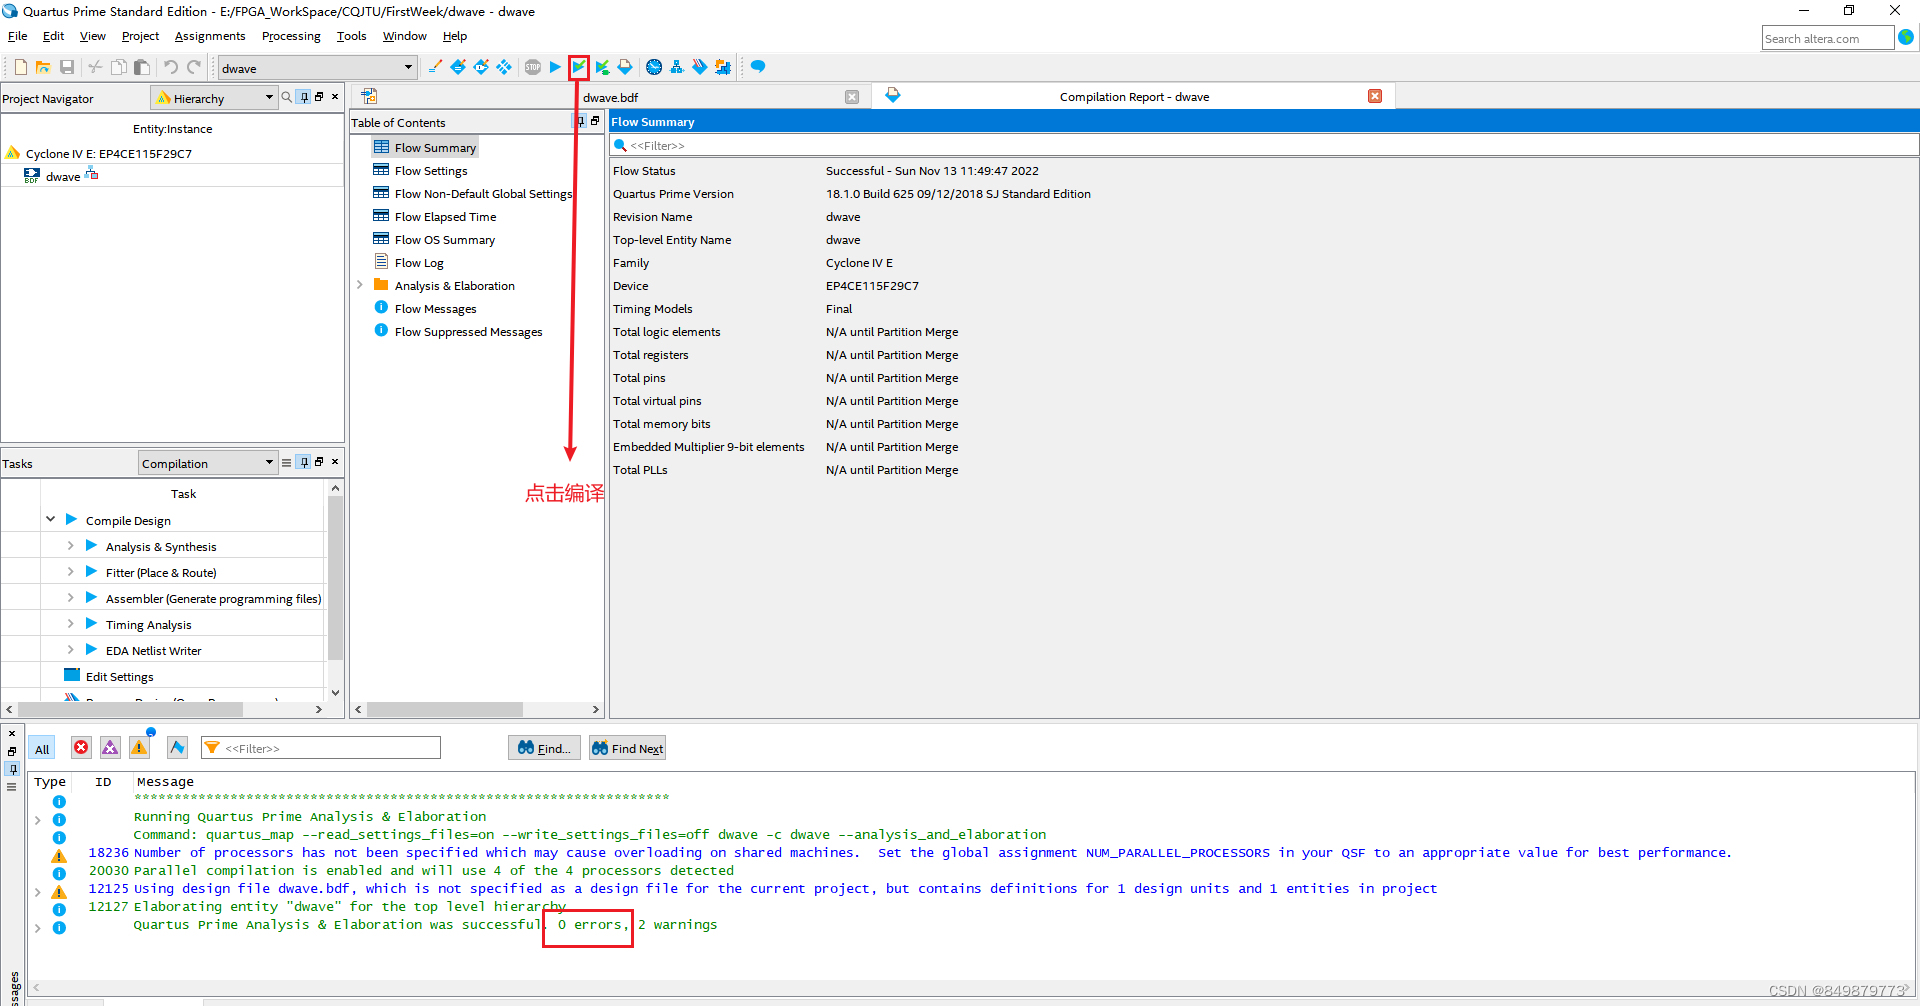Open the RTL hierarchy network icon
The image size is (1920, 1006).
pyautogui.click(x=677, y=67)
